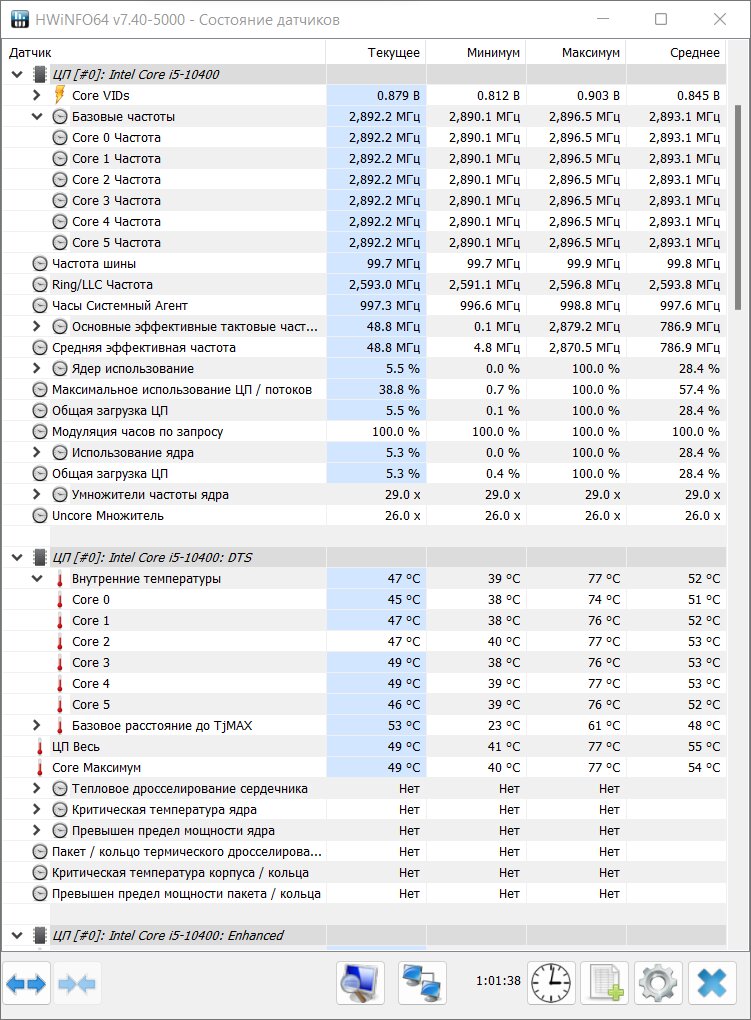
Task: Open sensor settings gear icon
Action: click(658, 984)
